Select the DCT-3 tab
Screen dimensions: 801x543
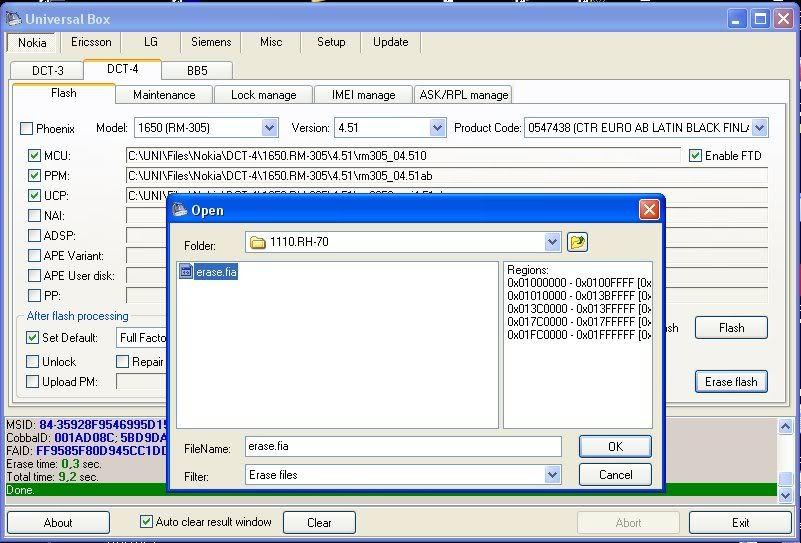48,70
